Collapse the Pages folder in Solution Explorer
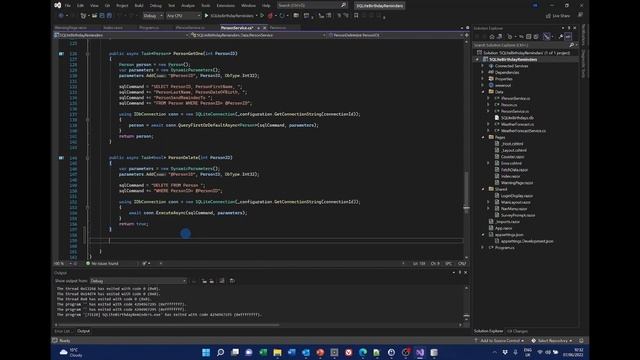Viewport: 640px width, 360px height. [483, 137]
